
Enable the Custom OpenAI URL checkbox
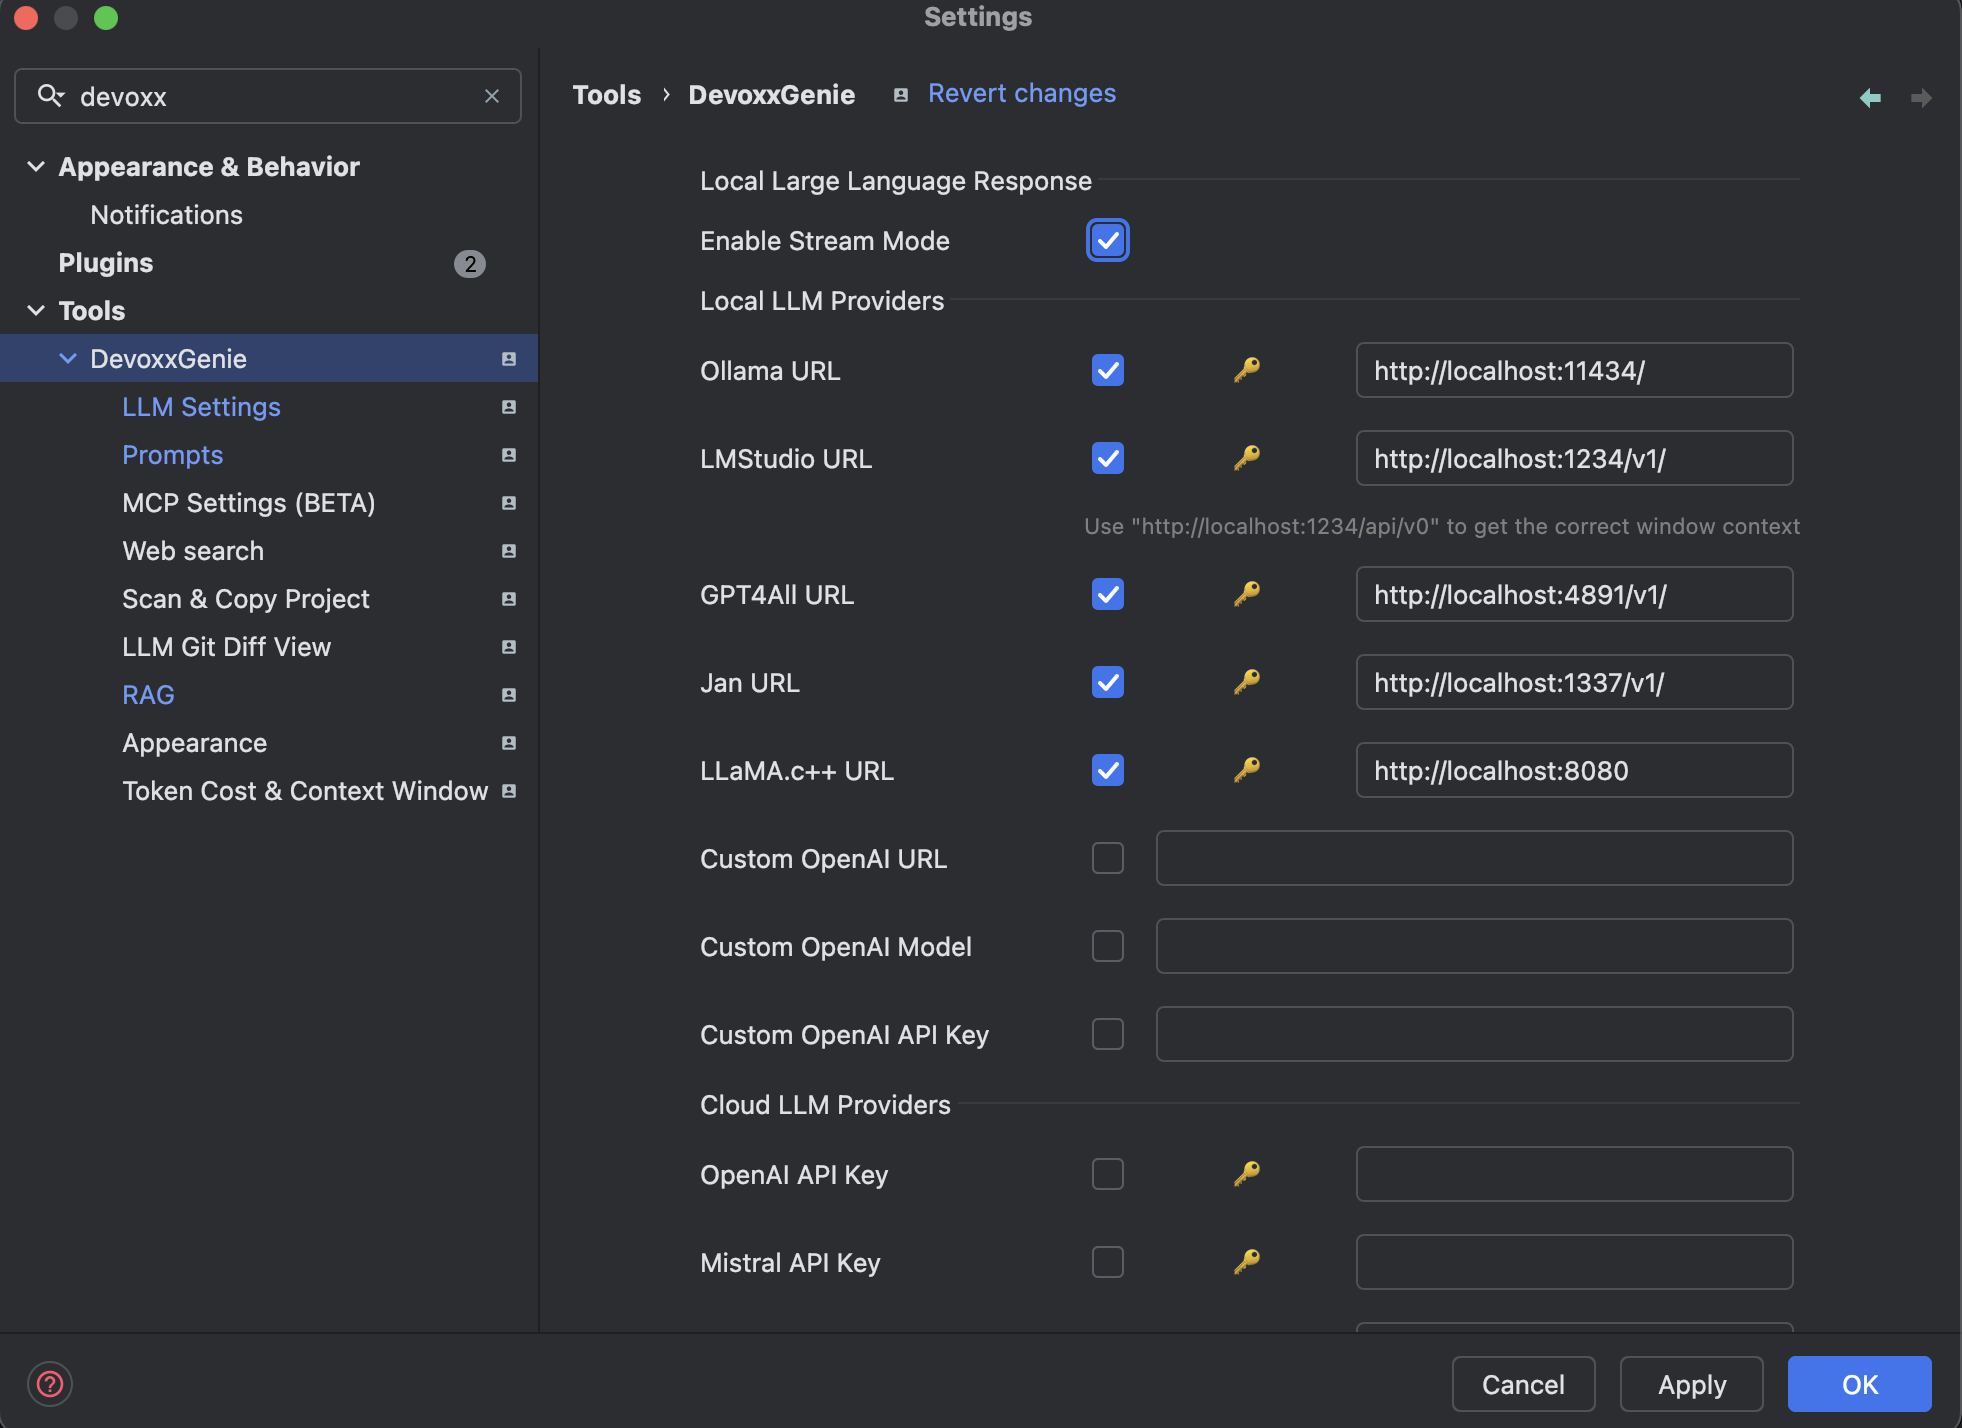pyautogui.click(x=1107, y=858)
